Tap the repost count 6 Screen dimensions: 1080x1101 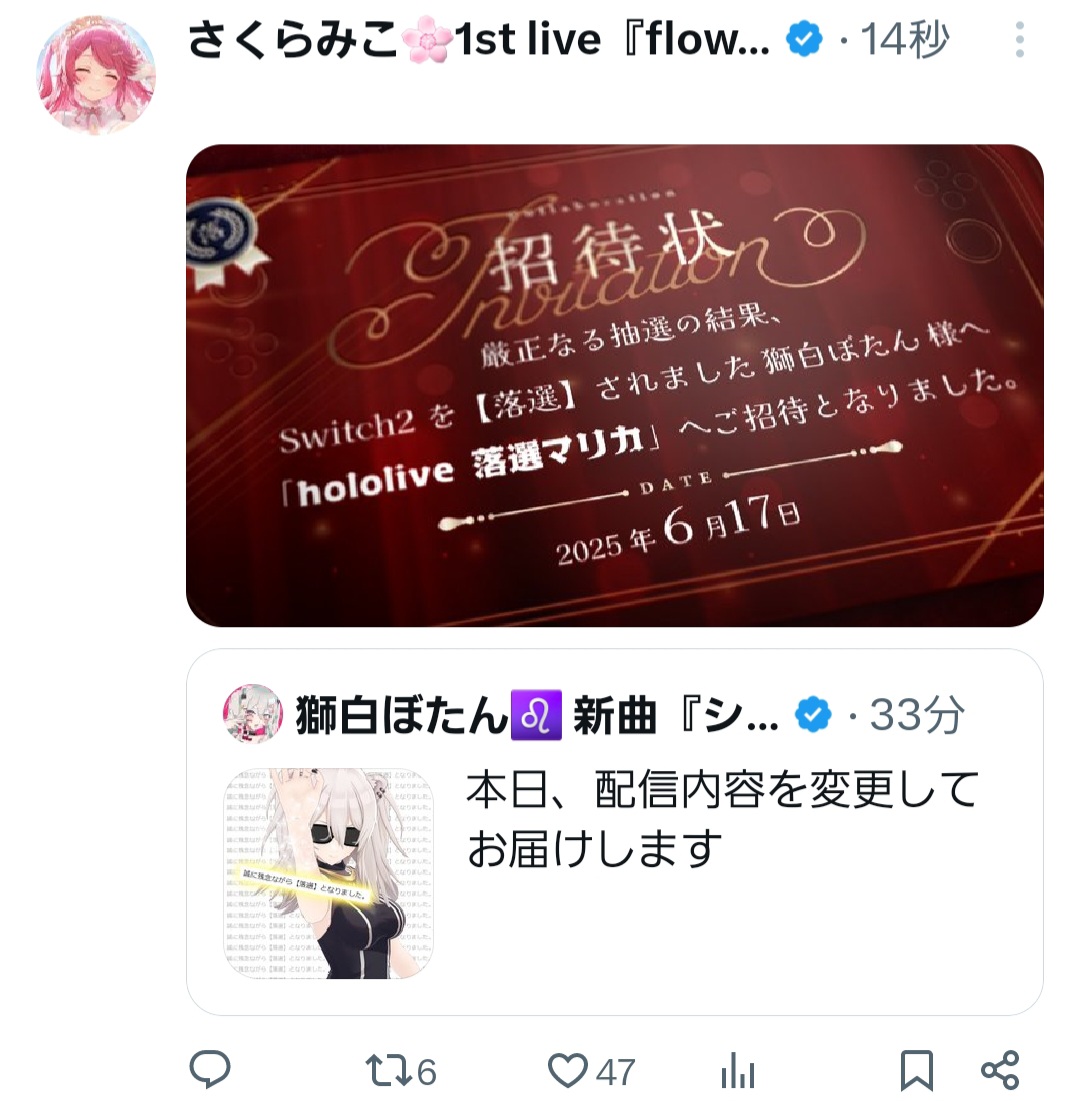pos(426,1072)
